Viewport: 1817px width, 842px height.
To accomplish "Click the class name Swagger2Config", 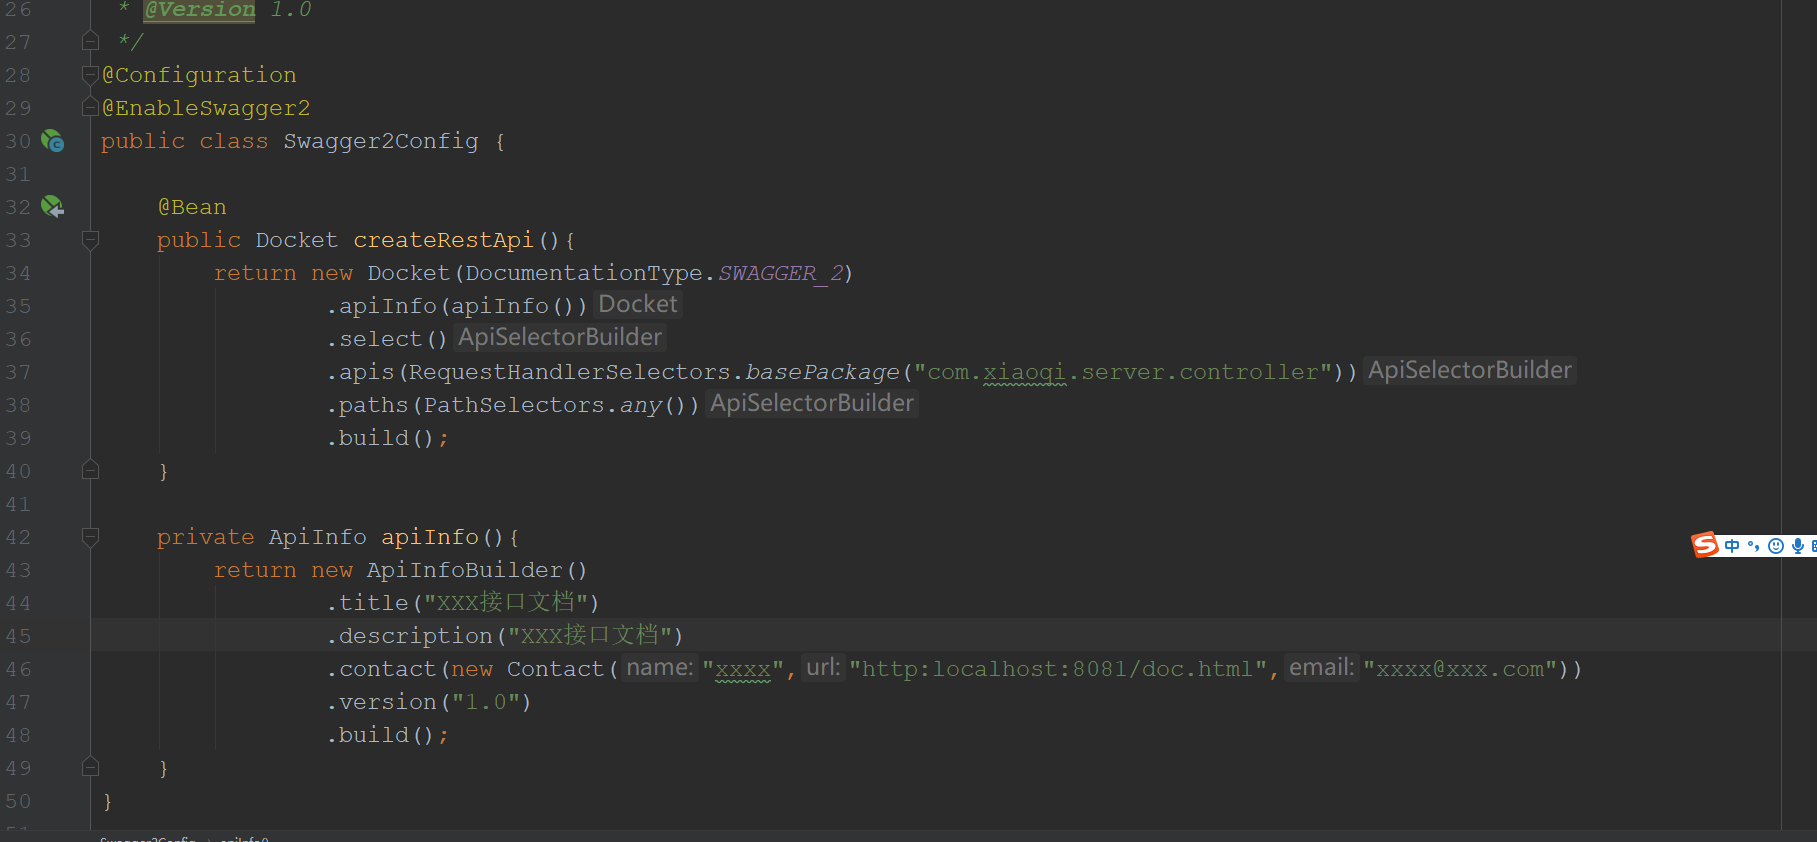I will click(381, 141).
